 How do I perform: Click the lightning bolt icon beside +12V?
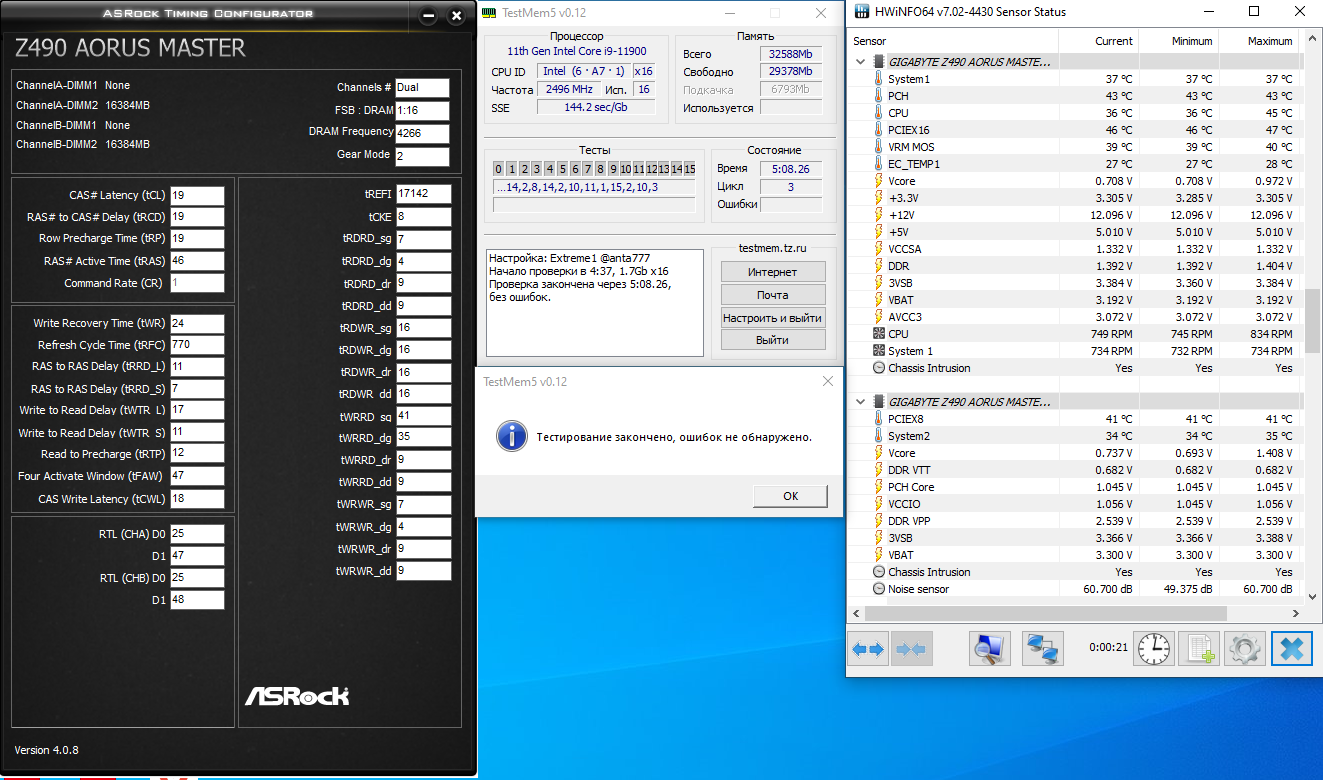(x=878, y=215)
